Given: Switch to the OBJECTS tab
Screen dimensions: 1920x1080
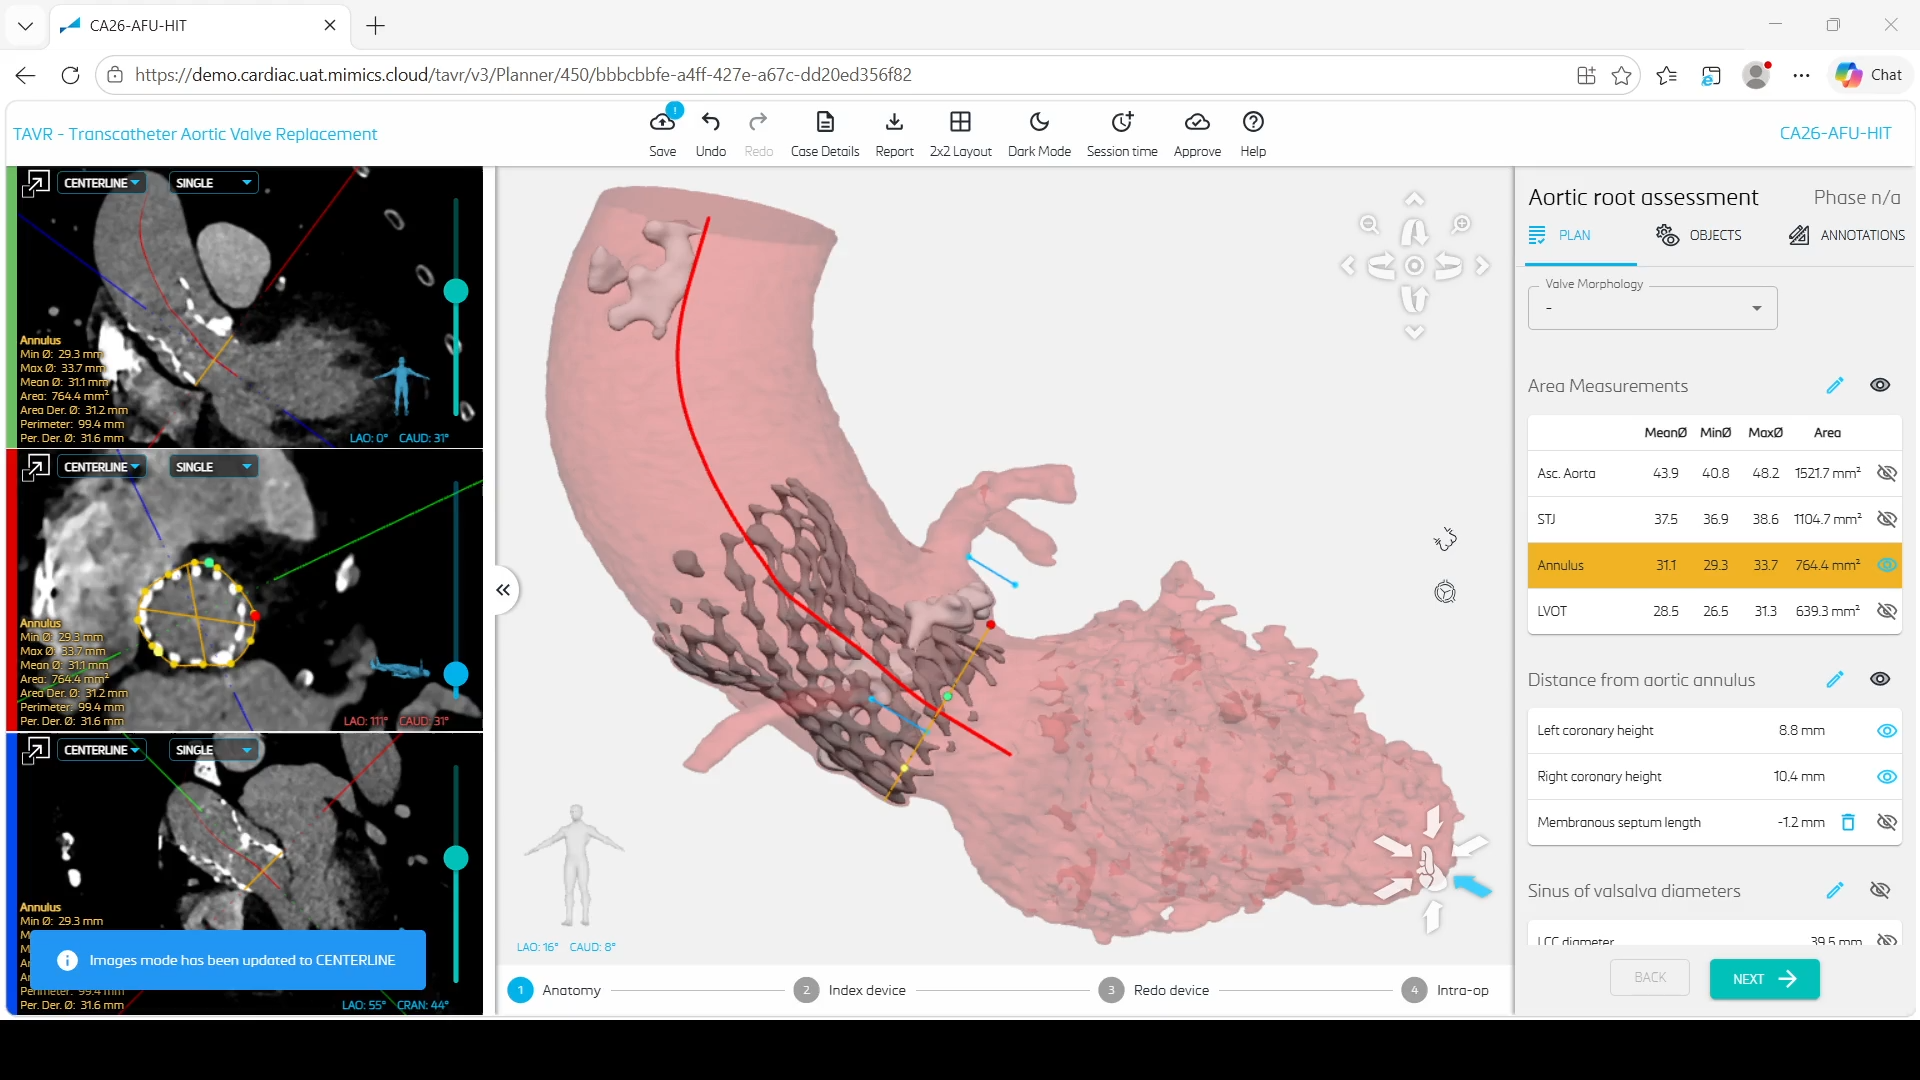Looking at the screenshot, I should tap(1699, 235).
